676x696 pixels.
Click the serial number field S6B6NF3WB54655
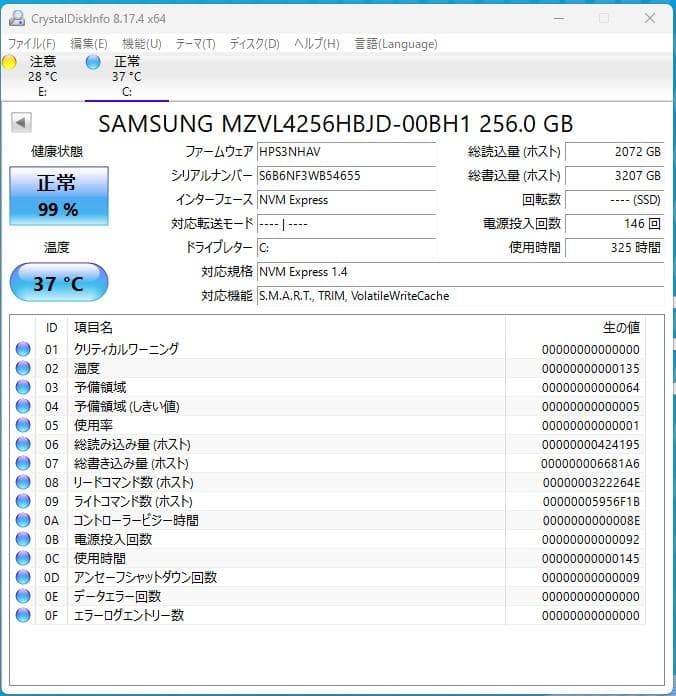pyautogui.click(x=346, y=176)
